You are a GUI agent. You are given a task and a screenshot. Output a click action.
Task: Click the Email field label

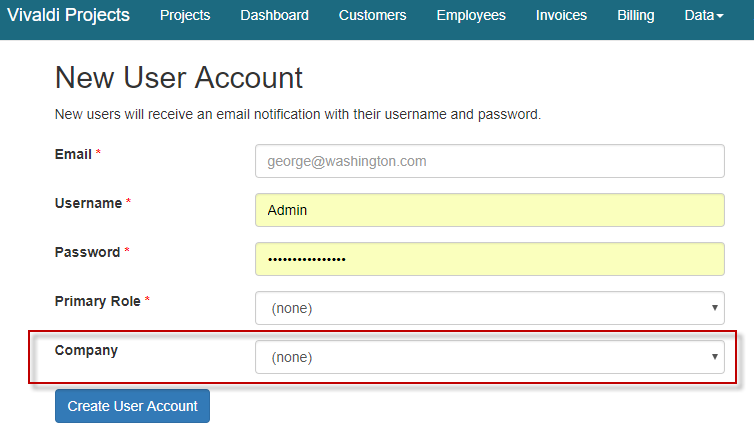coord(73,154)
